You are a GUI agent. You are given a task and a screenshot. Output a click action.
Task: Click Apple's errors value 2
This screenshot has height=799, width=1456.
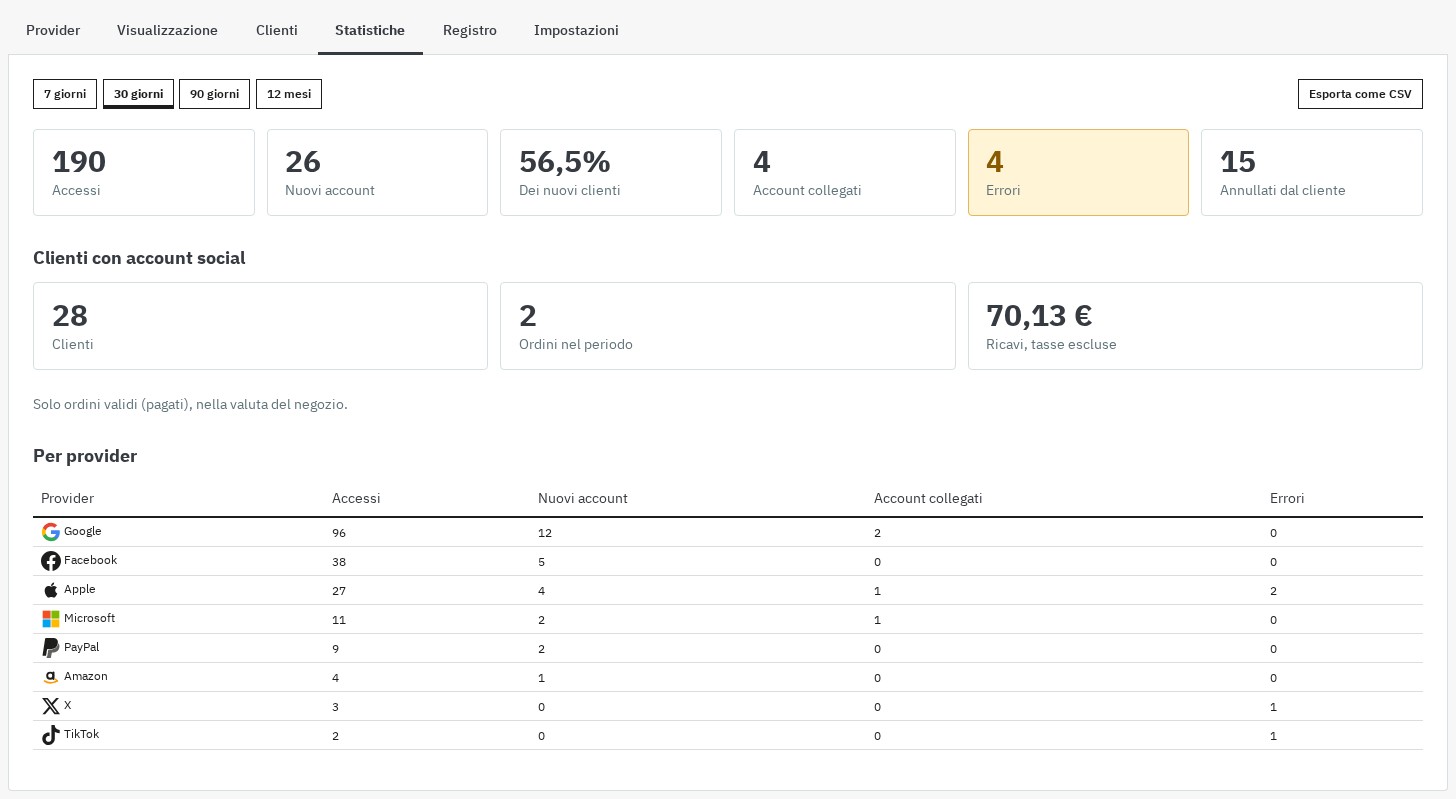1273,591
